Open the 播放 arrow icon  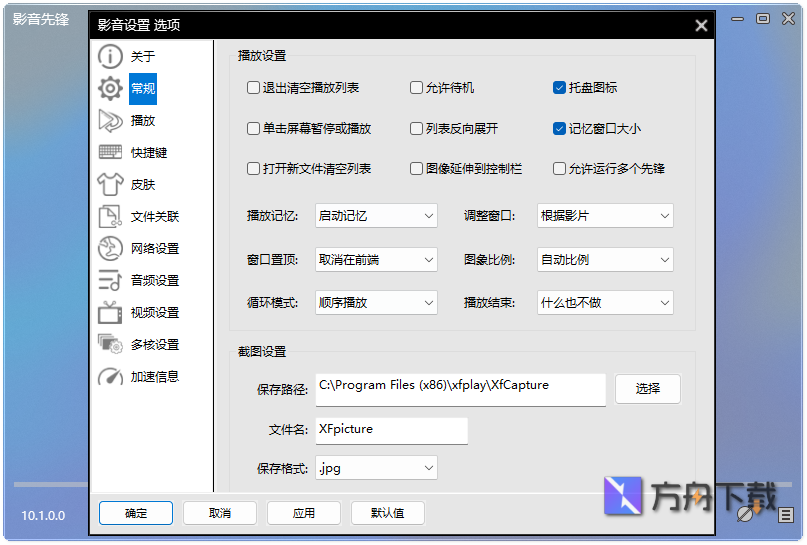coord(110,120)
